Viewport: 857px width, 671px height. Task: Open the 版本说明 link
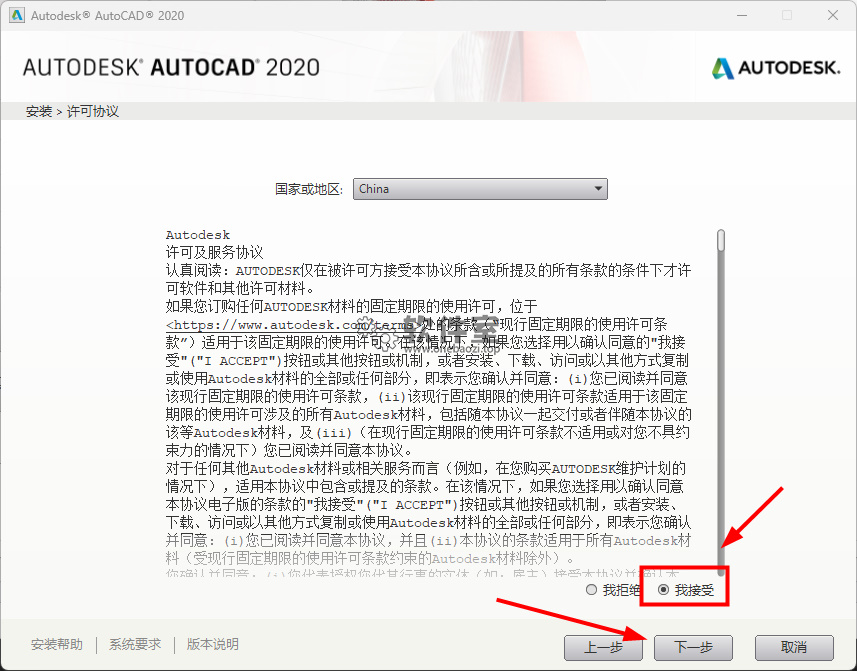coord(213,644)
